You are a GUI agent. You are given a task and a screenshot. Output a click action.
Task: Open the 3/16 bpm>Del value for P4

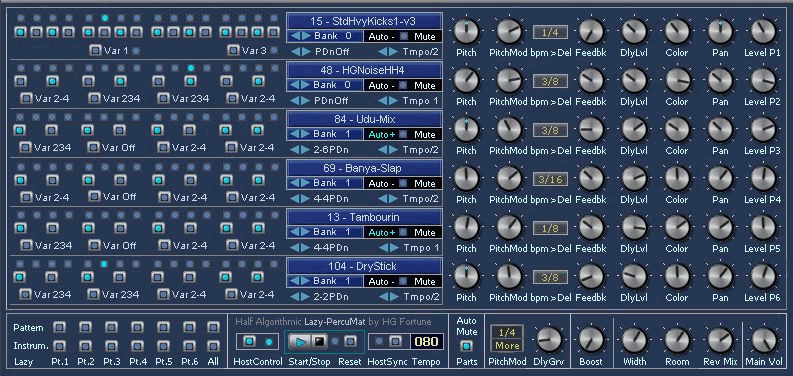pos(550,179)
